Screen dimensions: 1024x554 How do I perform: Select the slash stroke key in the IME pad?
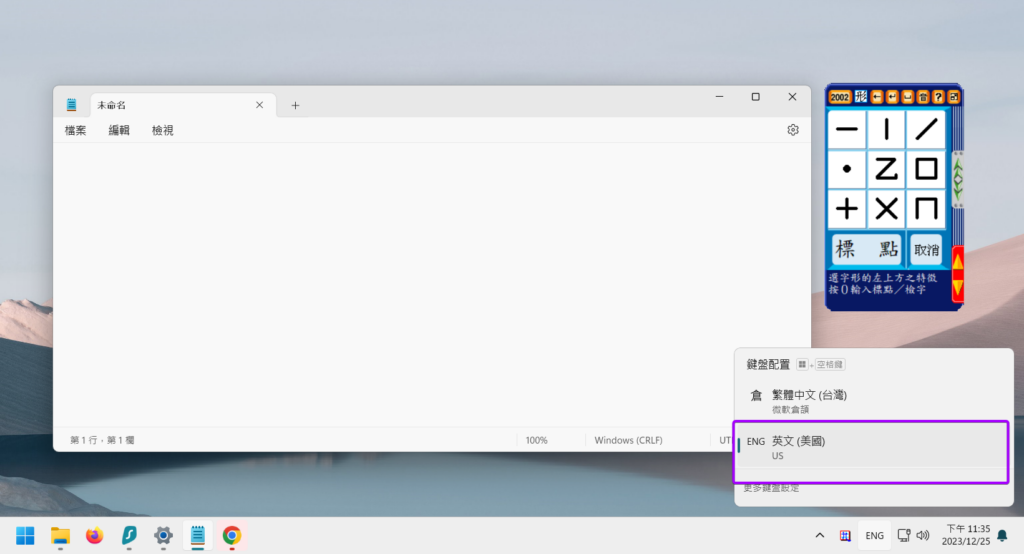925,129
